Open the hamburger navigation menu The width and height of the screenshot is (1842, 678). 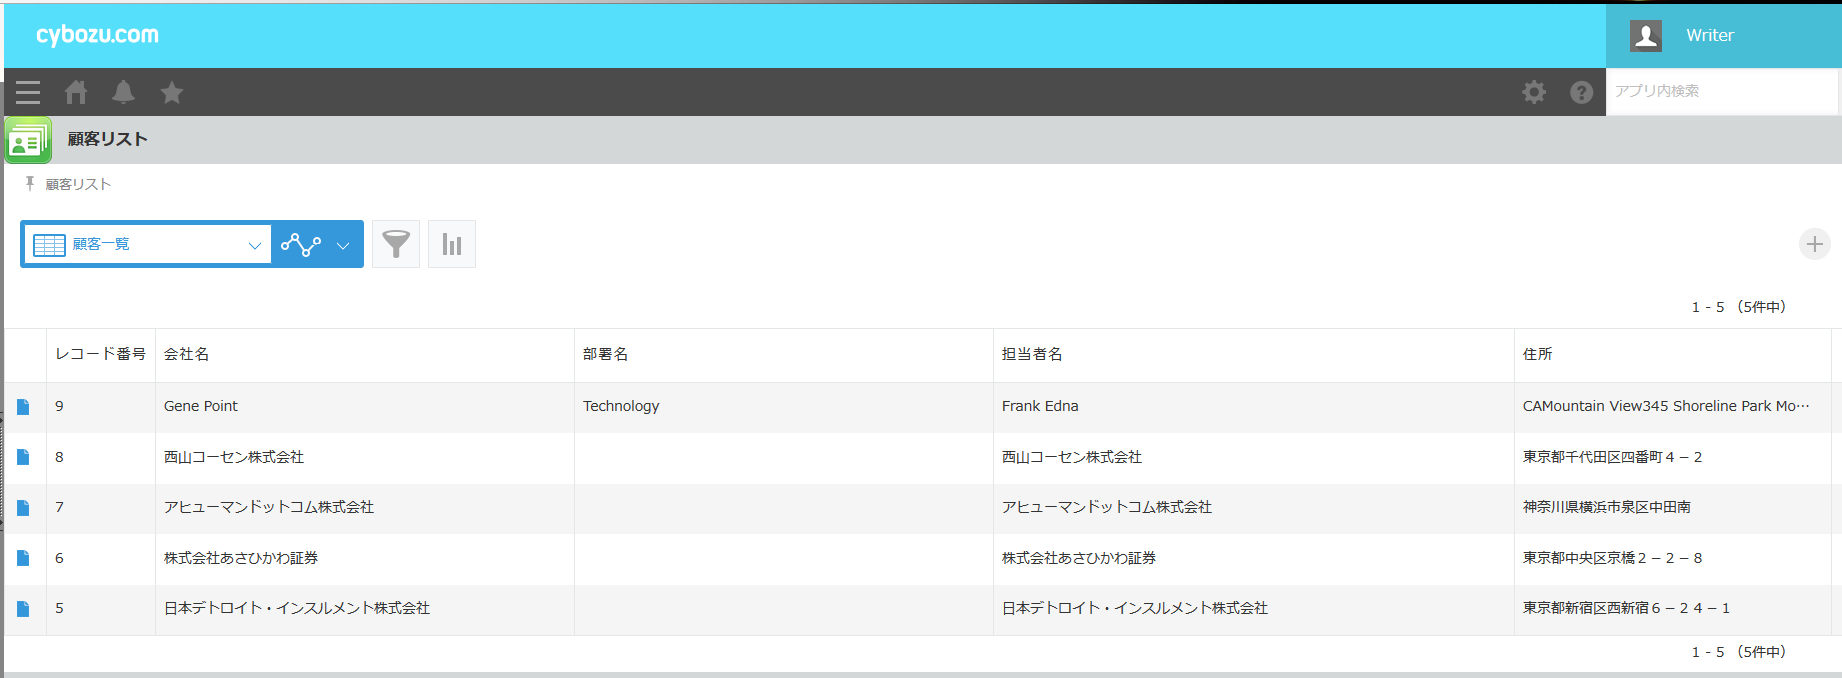(x=28, y=93)
